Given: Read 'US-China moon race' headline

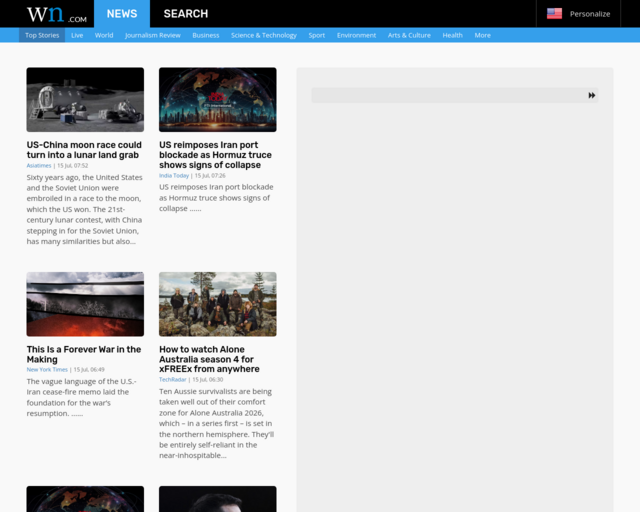Looking at the screenshot, I should [84, 150].
